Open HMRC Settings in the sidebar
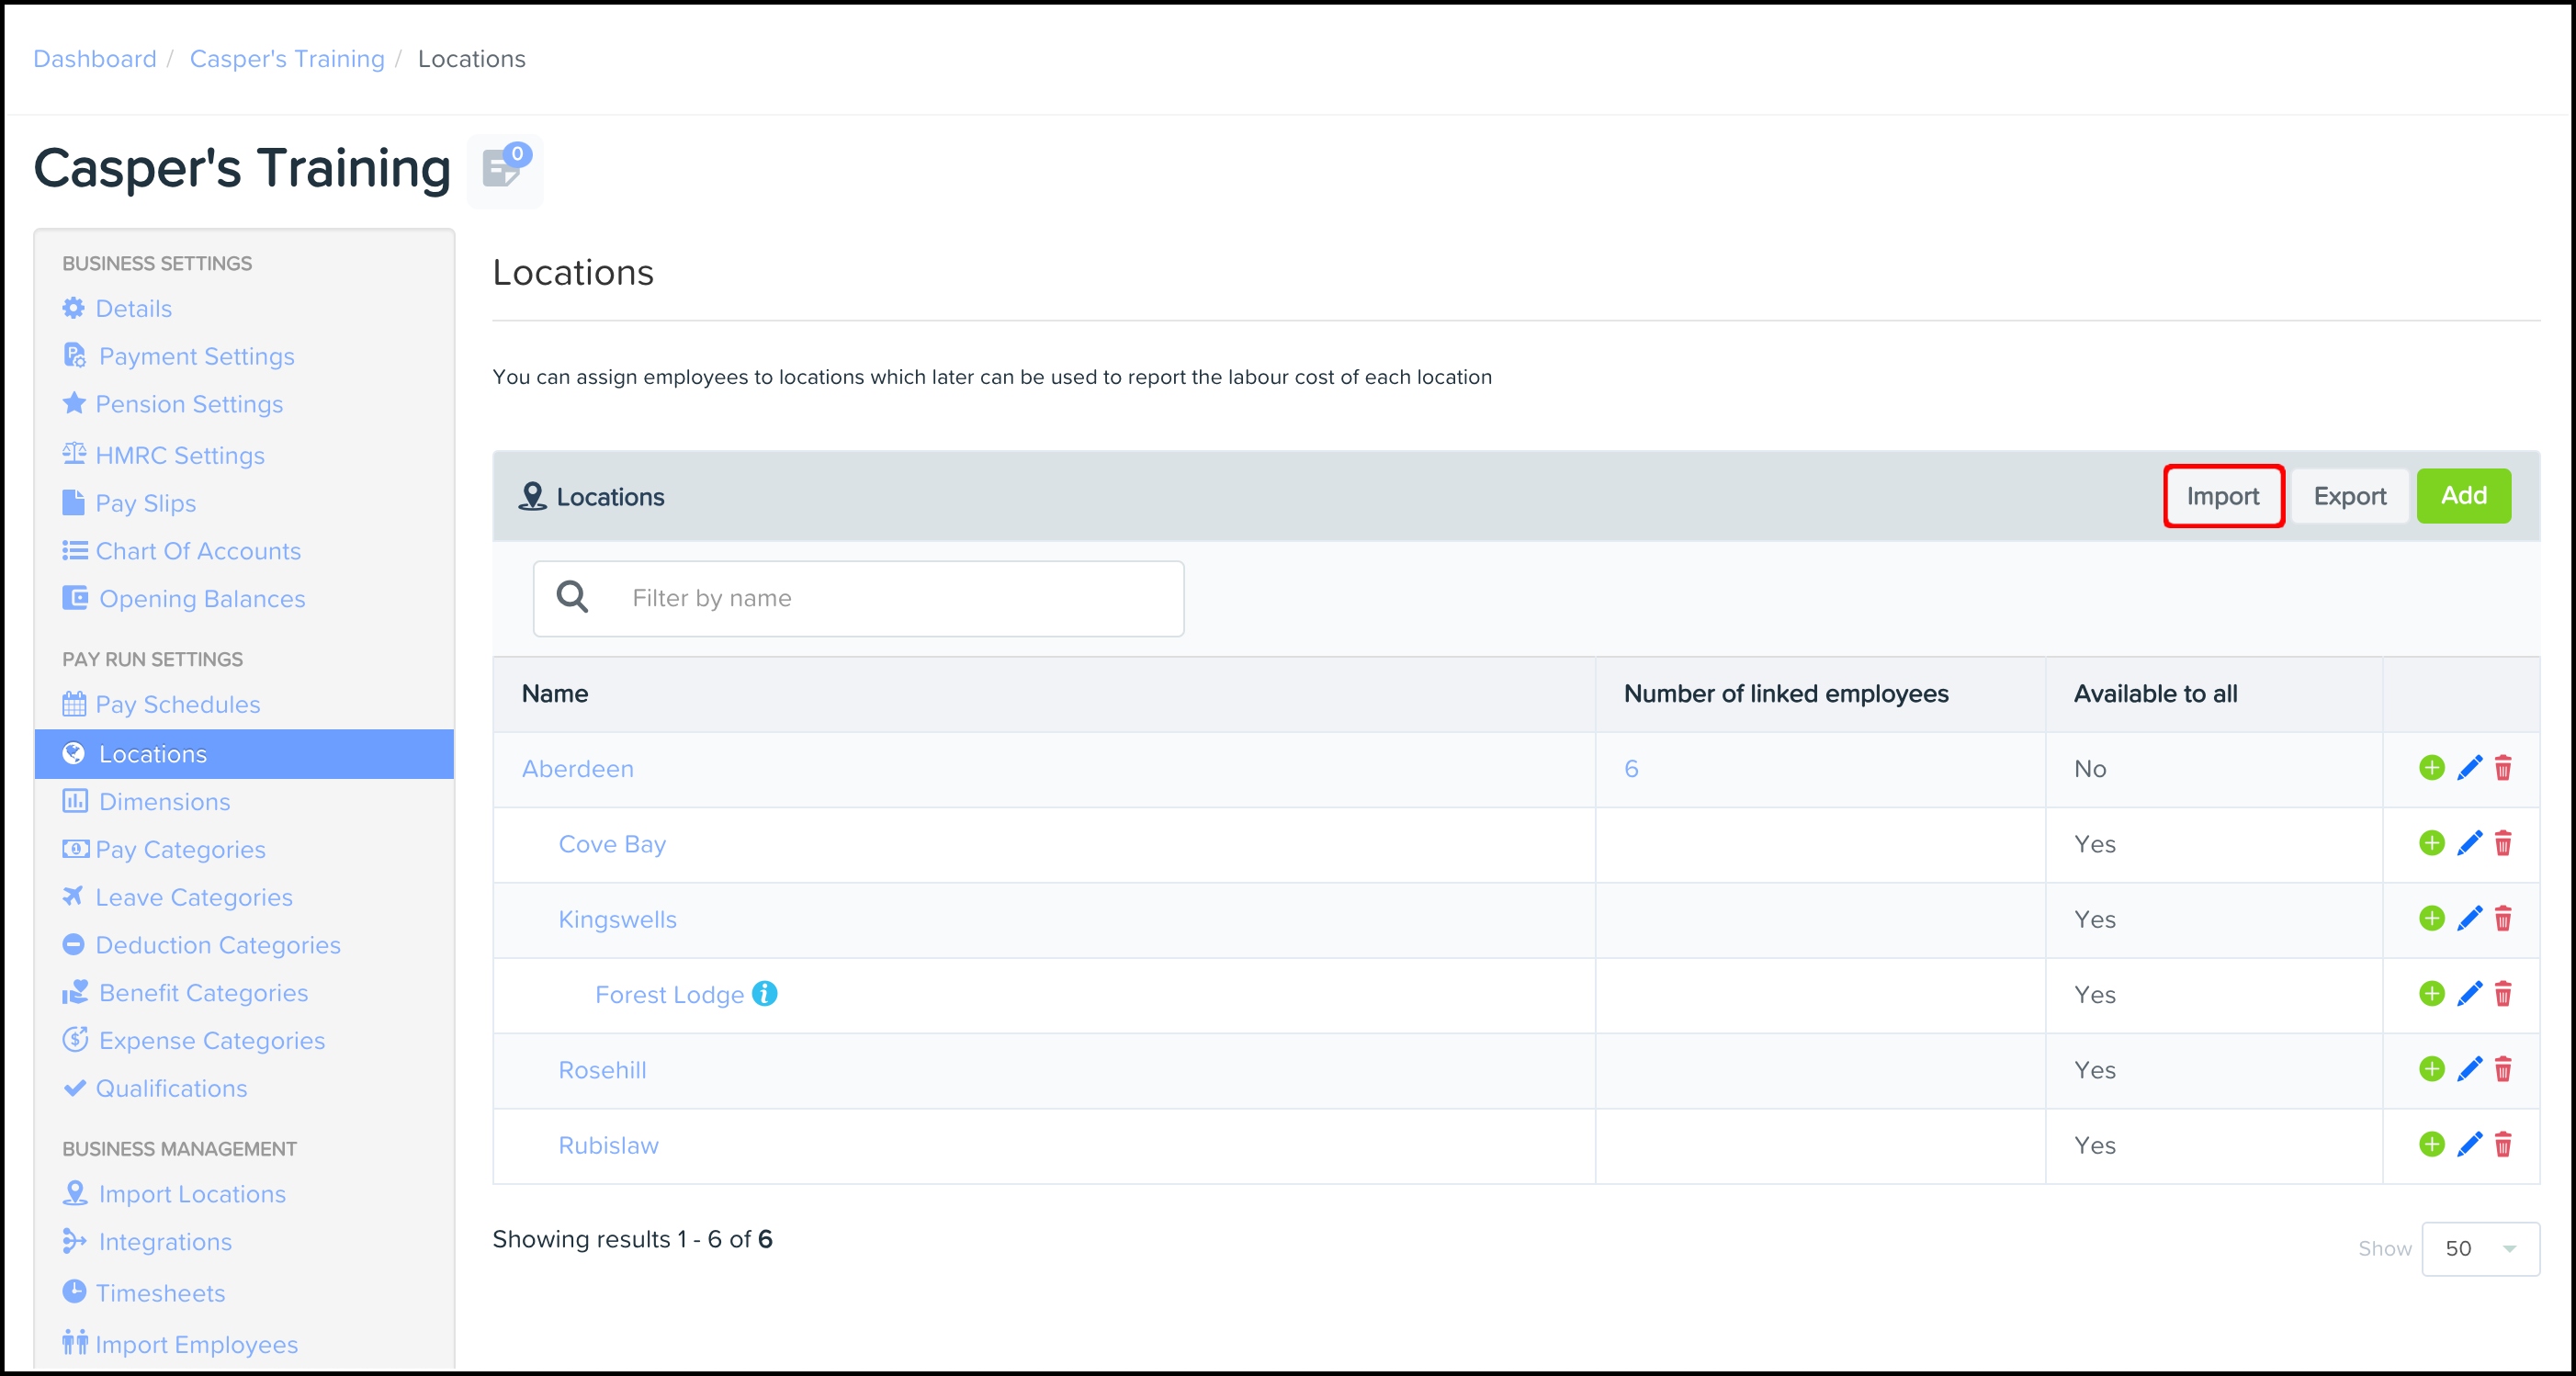Screen dimensions: 2576x1376 coord(180,456)
